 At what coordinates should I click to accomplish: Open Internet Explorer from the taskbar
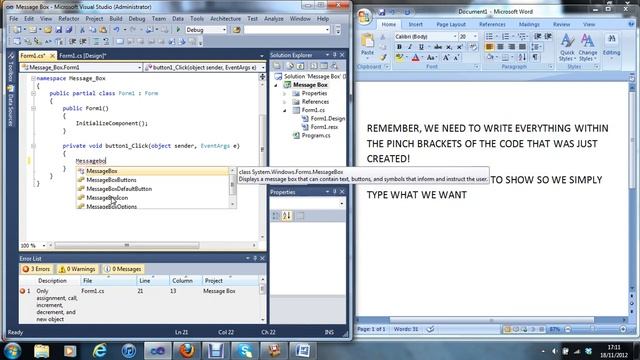coord(100,351)
